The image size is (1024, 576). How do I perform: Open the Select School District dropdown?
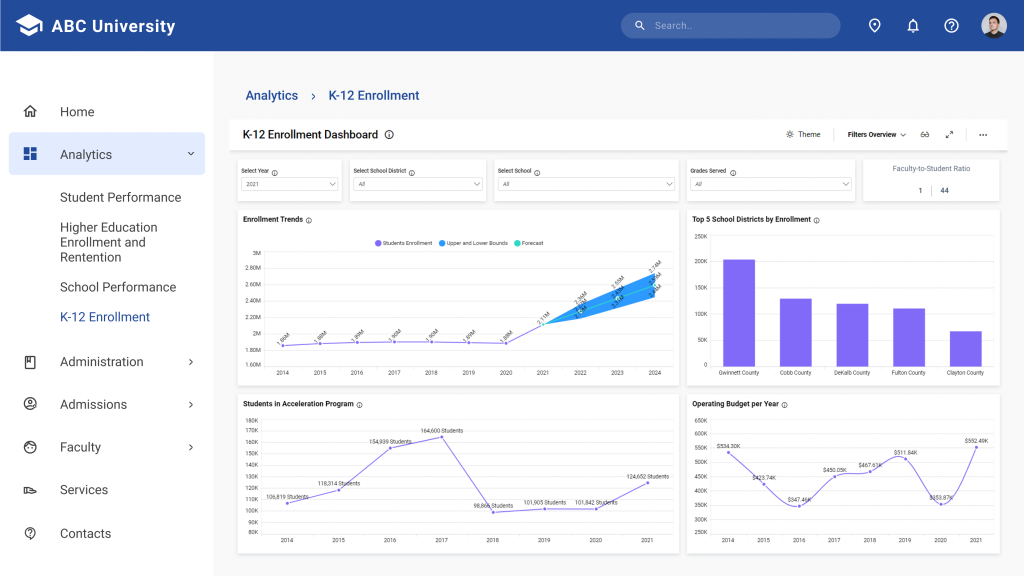[417, 185]
